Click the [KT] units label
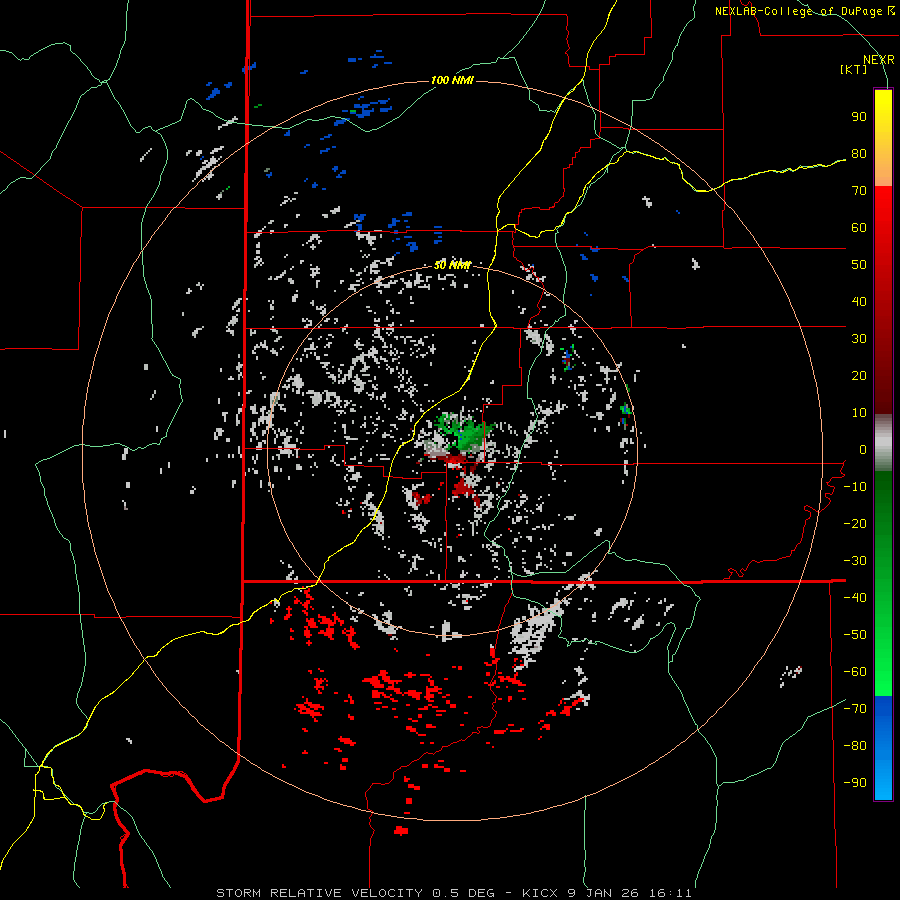 [854, 69]
